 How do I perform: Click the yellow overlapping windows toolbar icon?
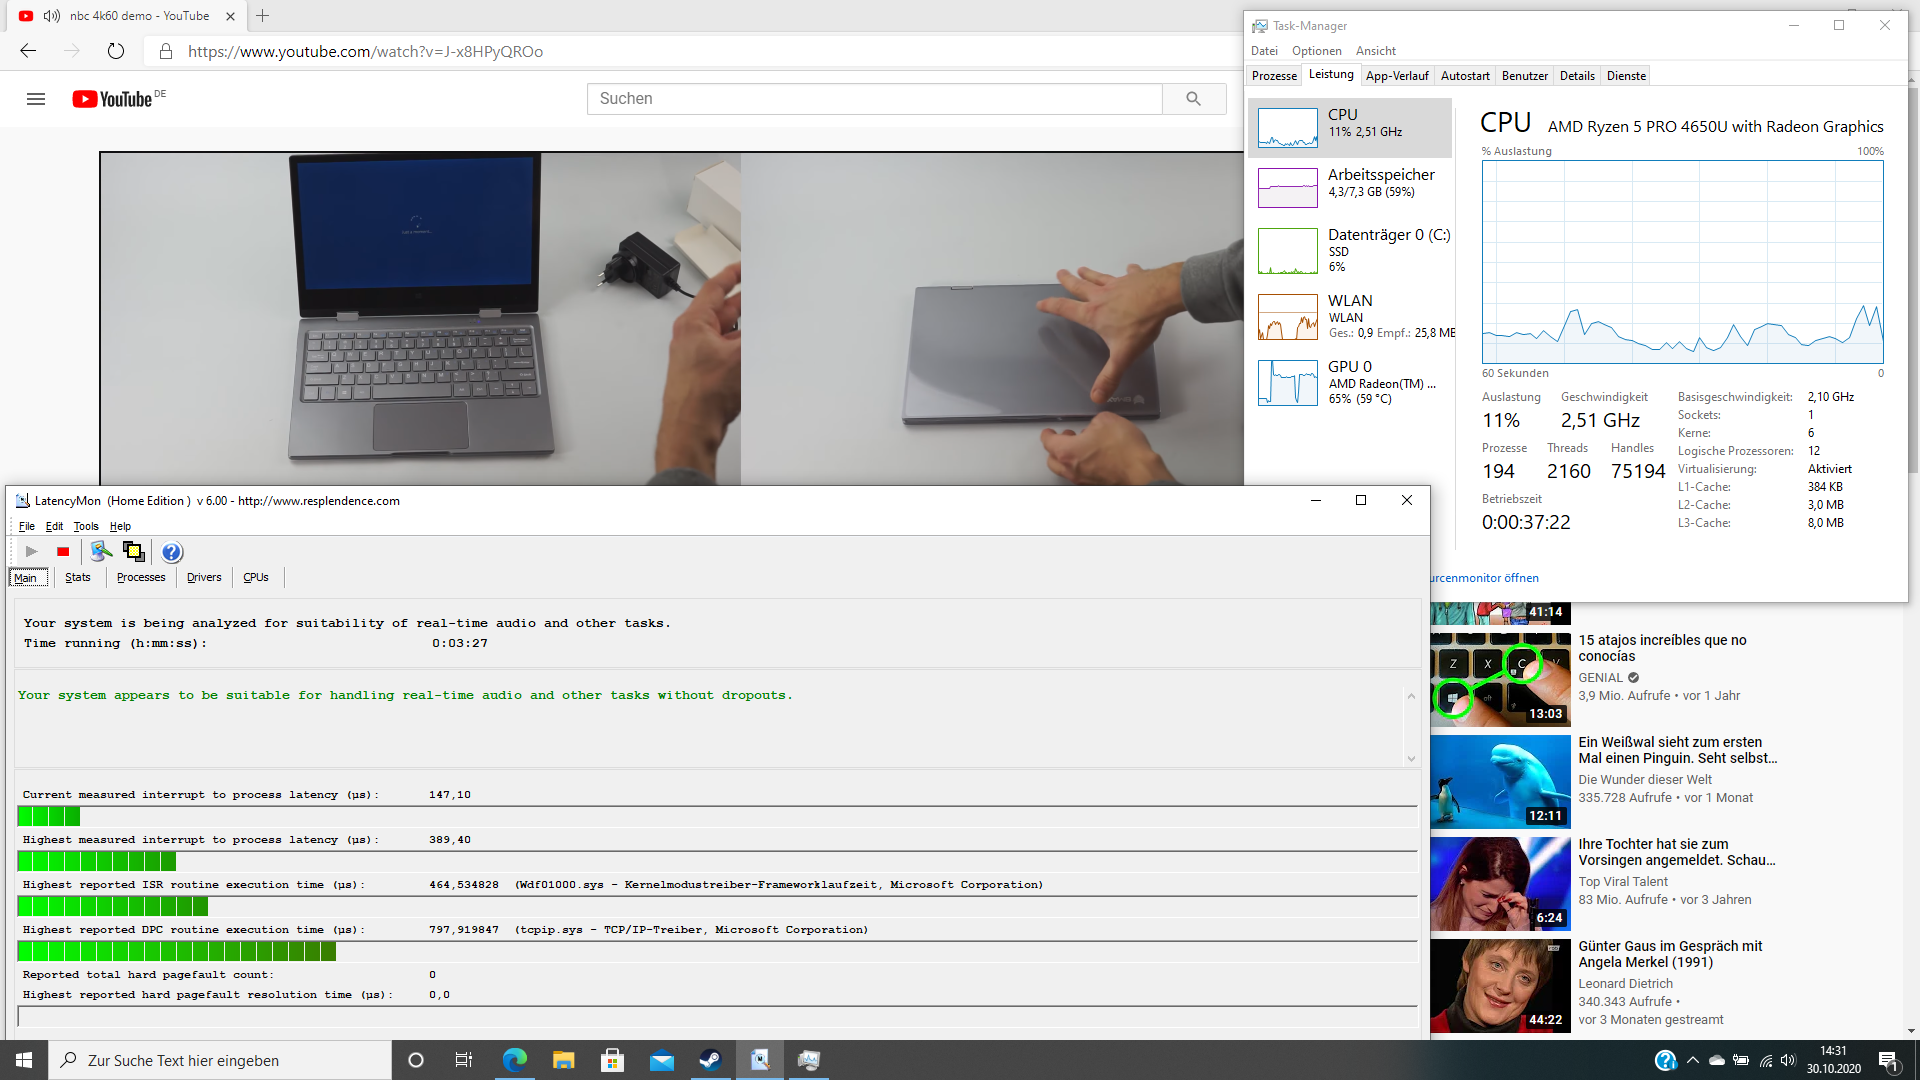(133, 552)
